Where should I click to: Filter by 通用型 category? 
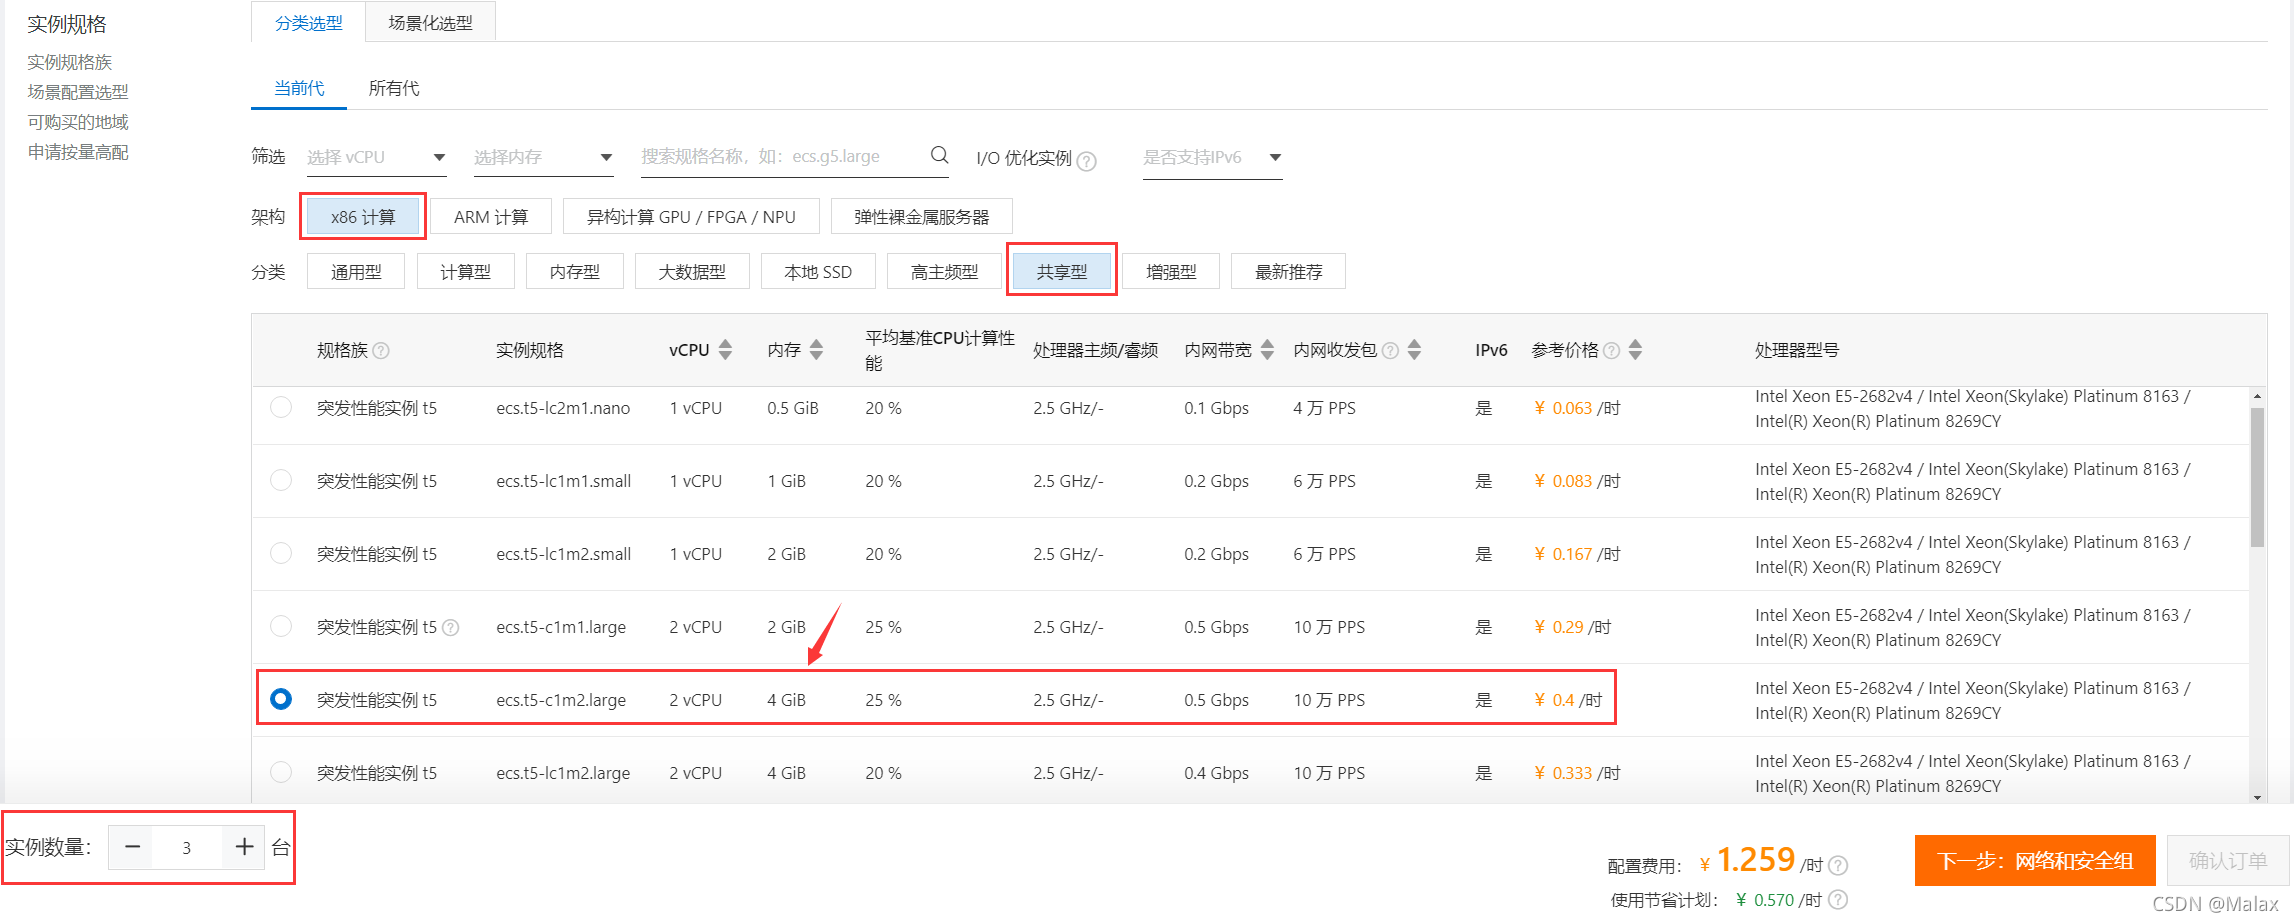tap(356, 272)
